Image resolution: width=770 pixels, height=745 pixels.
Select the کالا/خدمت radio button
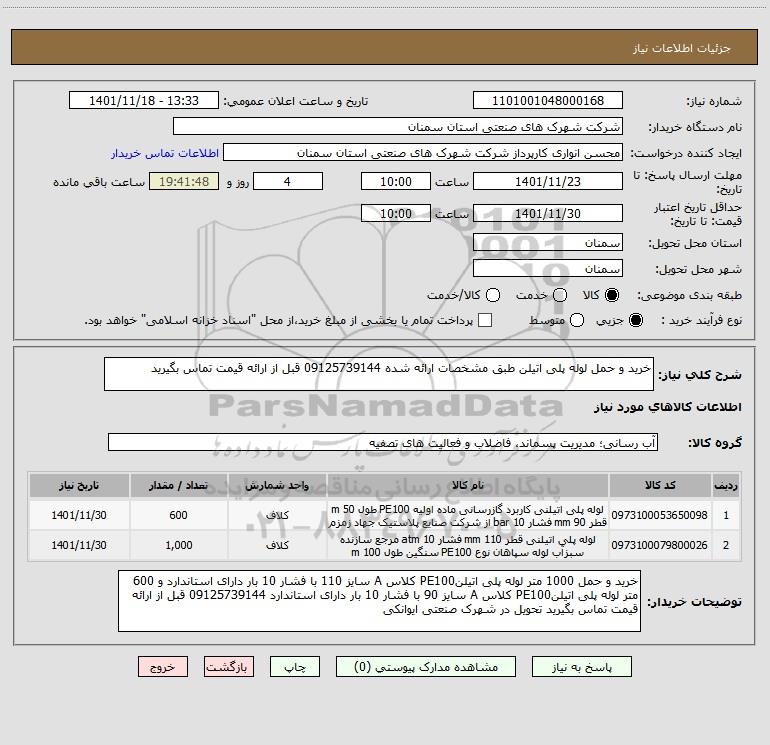tap(493, 295)
